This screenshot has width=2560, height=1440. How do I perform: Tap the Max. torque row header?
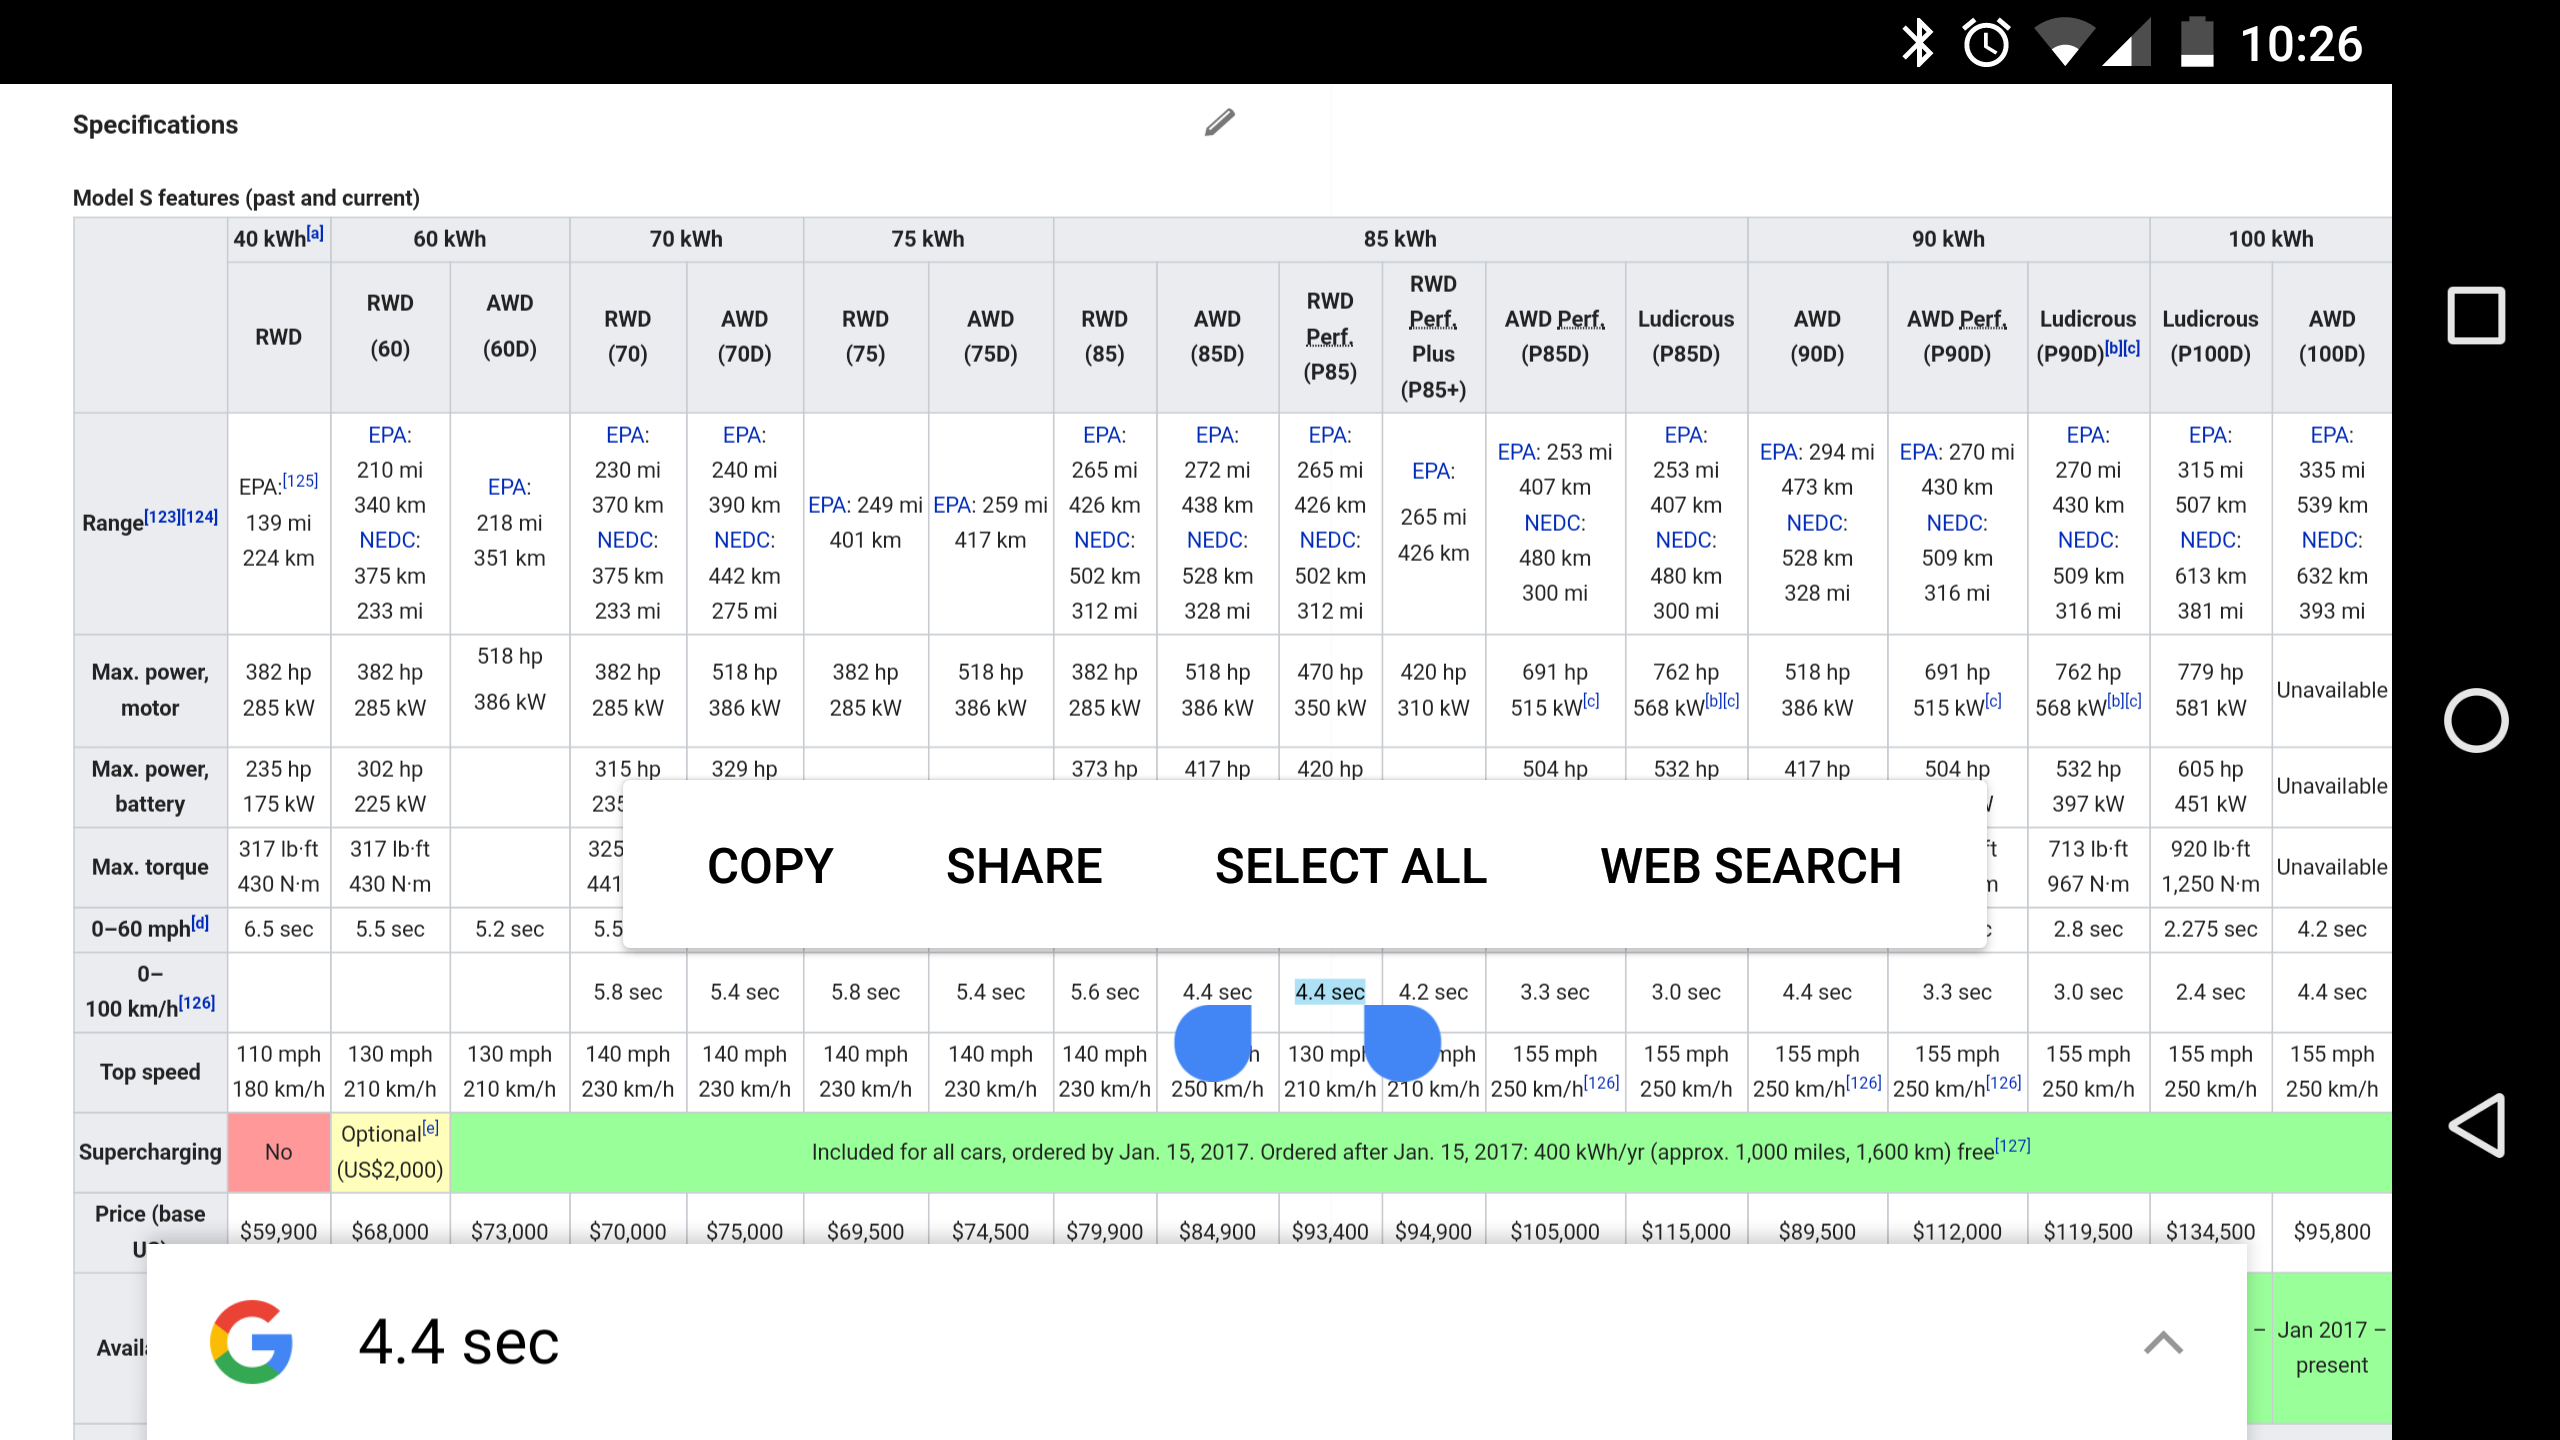(150, 867)
